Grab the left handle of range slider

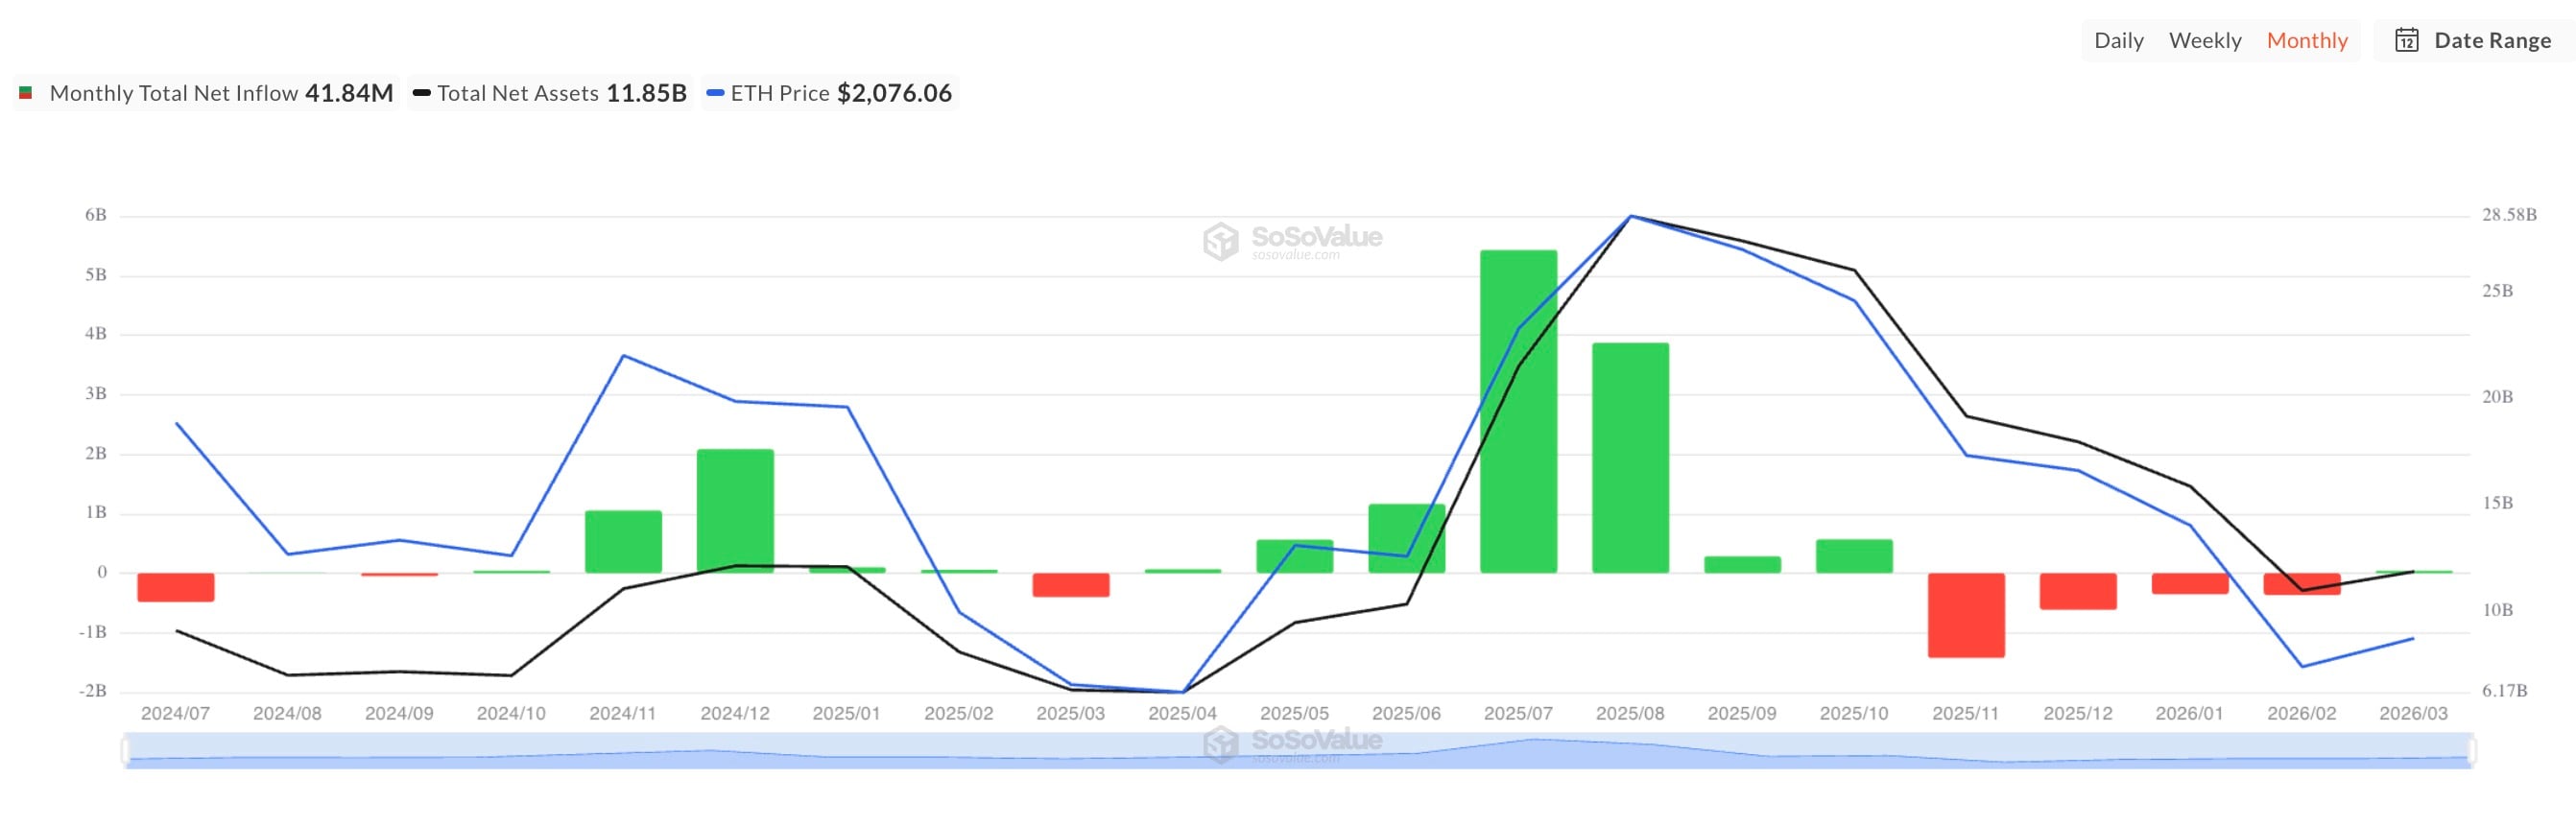pyautogui.click(x=125, y=750)
